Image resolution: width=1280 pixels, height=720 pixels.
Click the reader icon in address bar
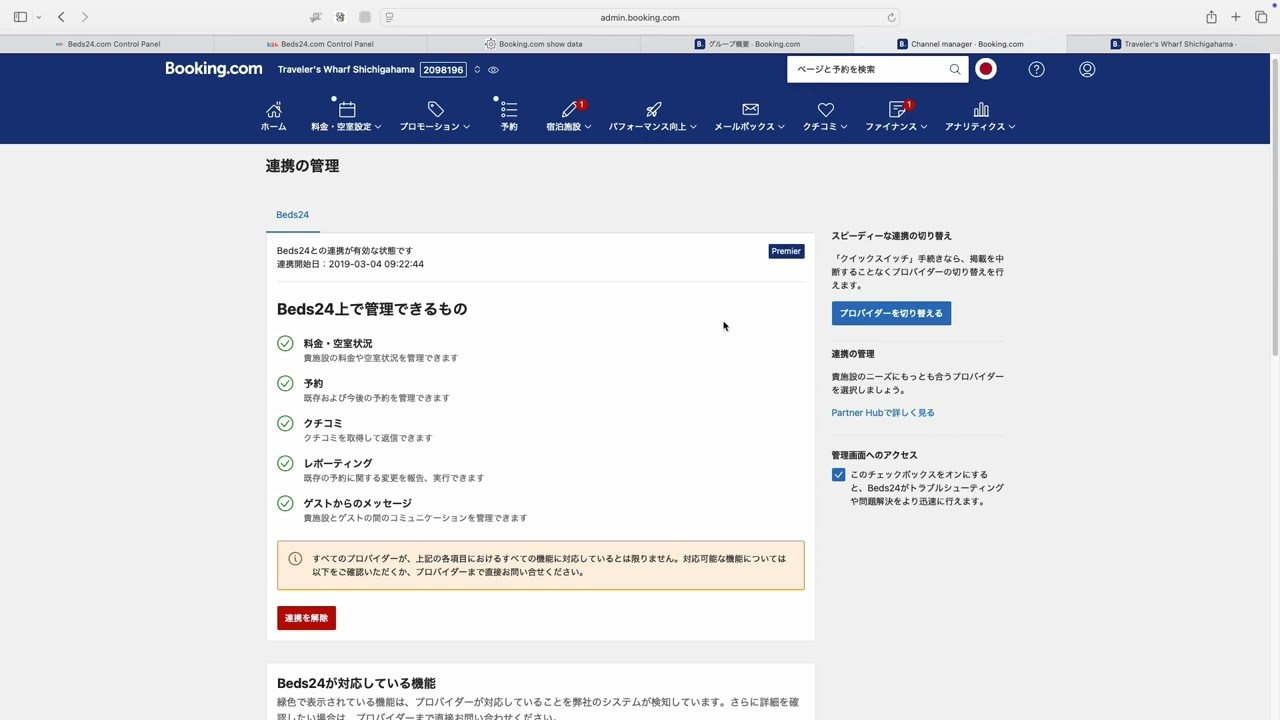(x=389, y=17)
